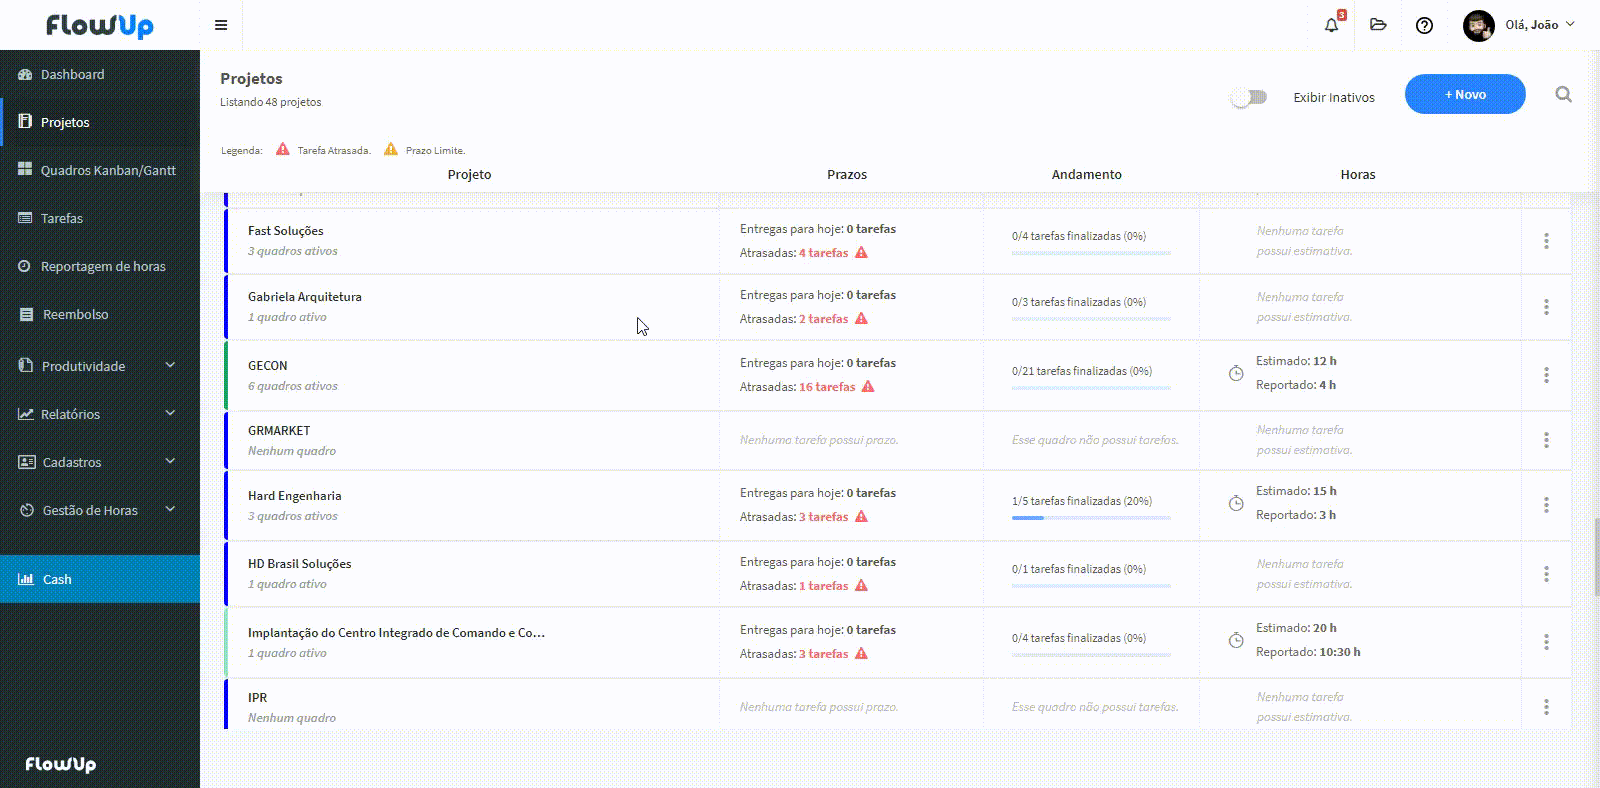Click the Prazos column header
Viewport: 1600px width, 788px height.
click(x=847, y=174)
